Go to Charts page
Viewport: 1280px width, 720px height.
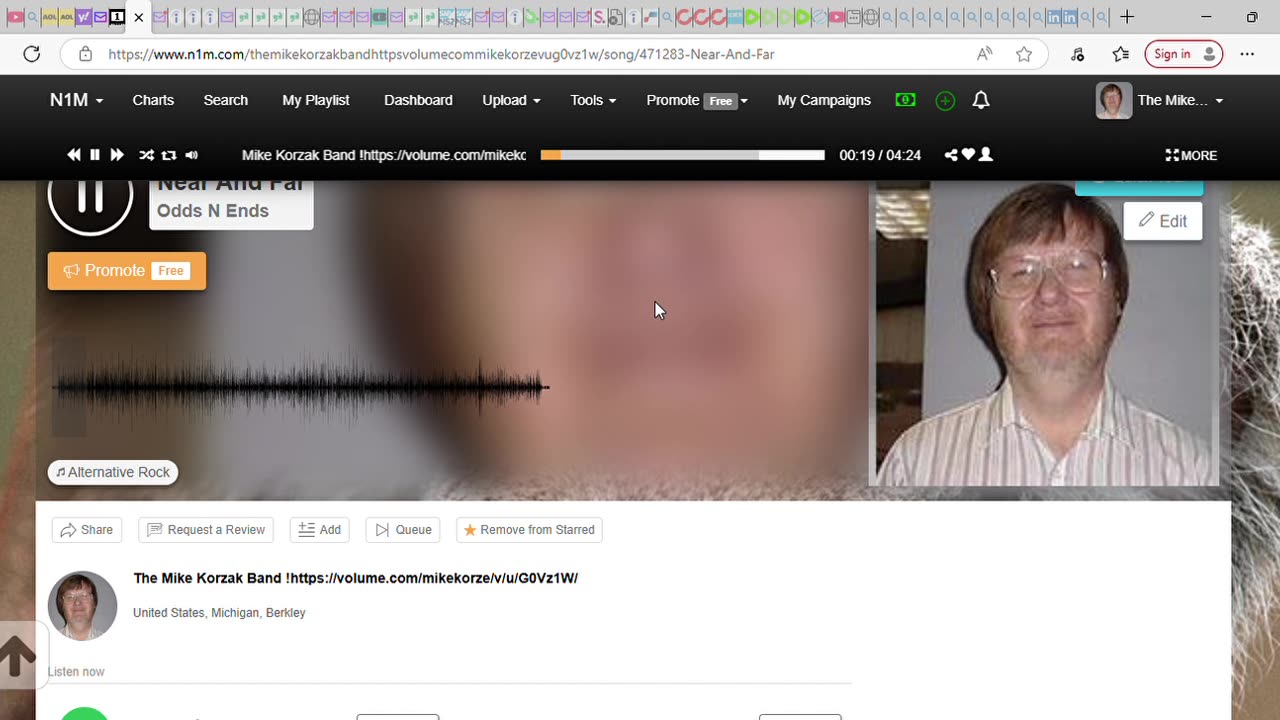point(153,100)
